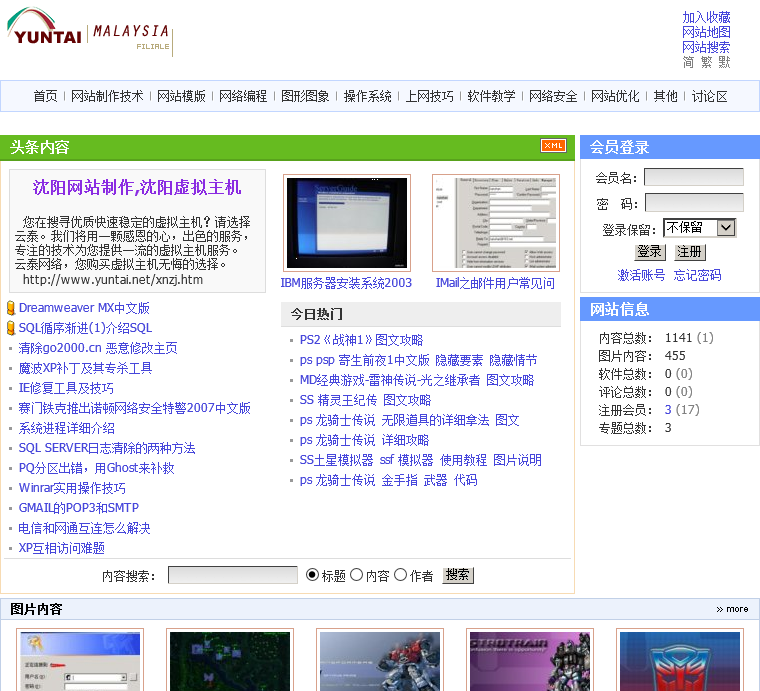Open the 登录保留 dropdown

pos(699,228)
